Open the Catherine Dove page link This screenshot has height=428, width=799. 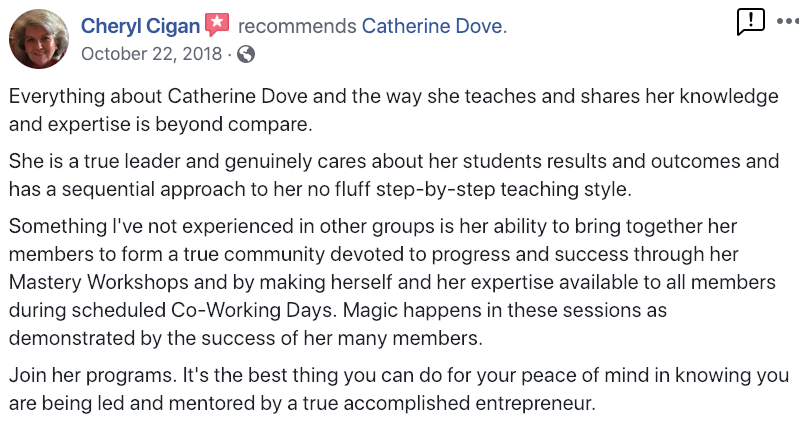432,26
